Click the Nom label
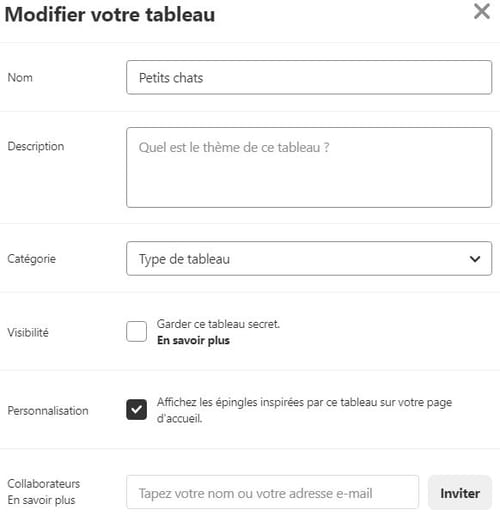This screenshot has height=516, width=500. [x=20, y=77]
